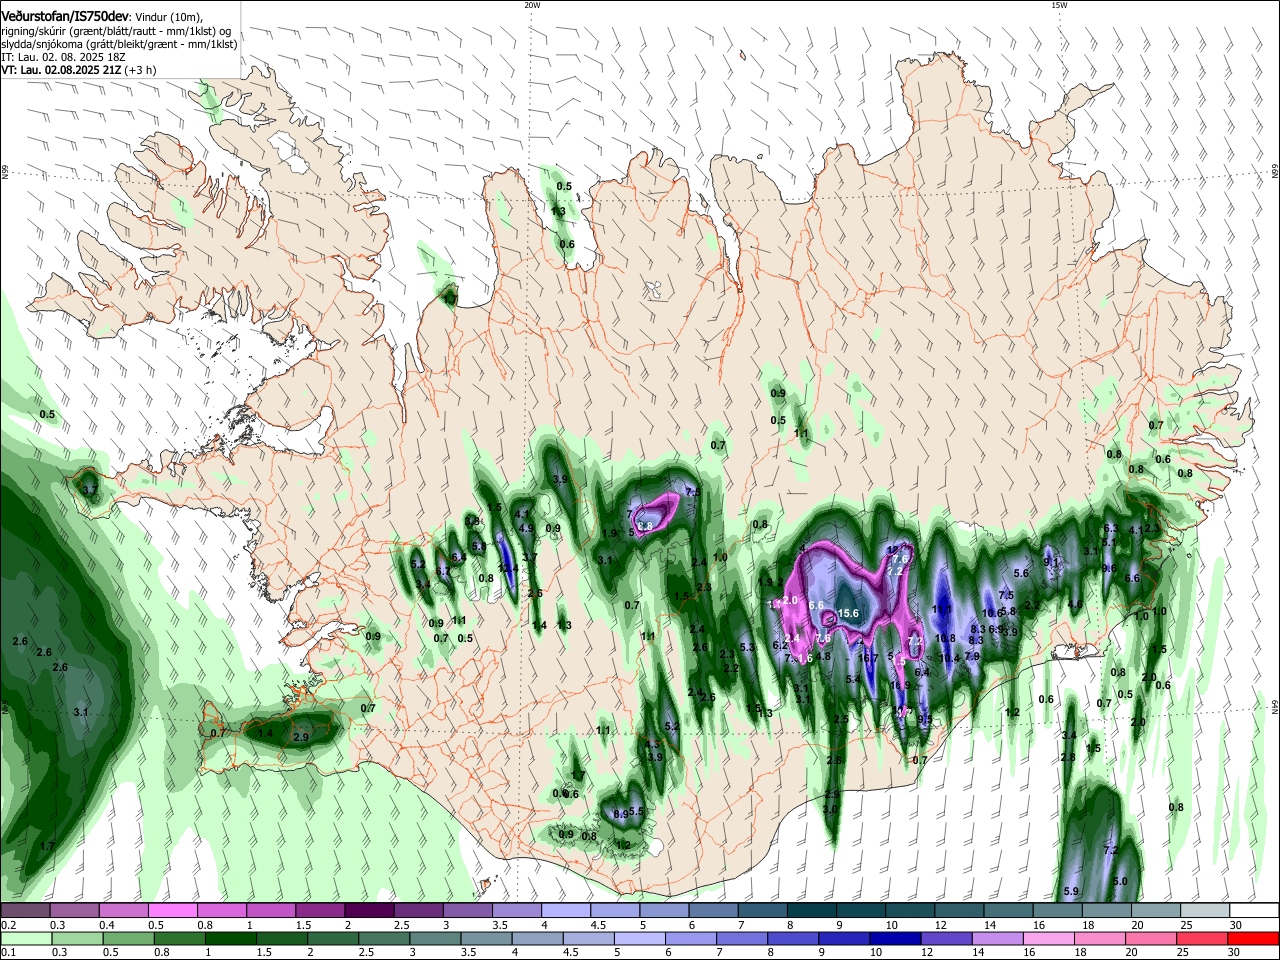
Task: Click the 15W longitude label
Action: coord(1059,4)
